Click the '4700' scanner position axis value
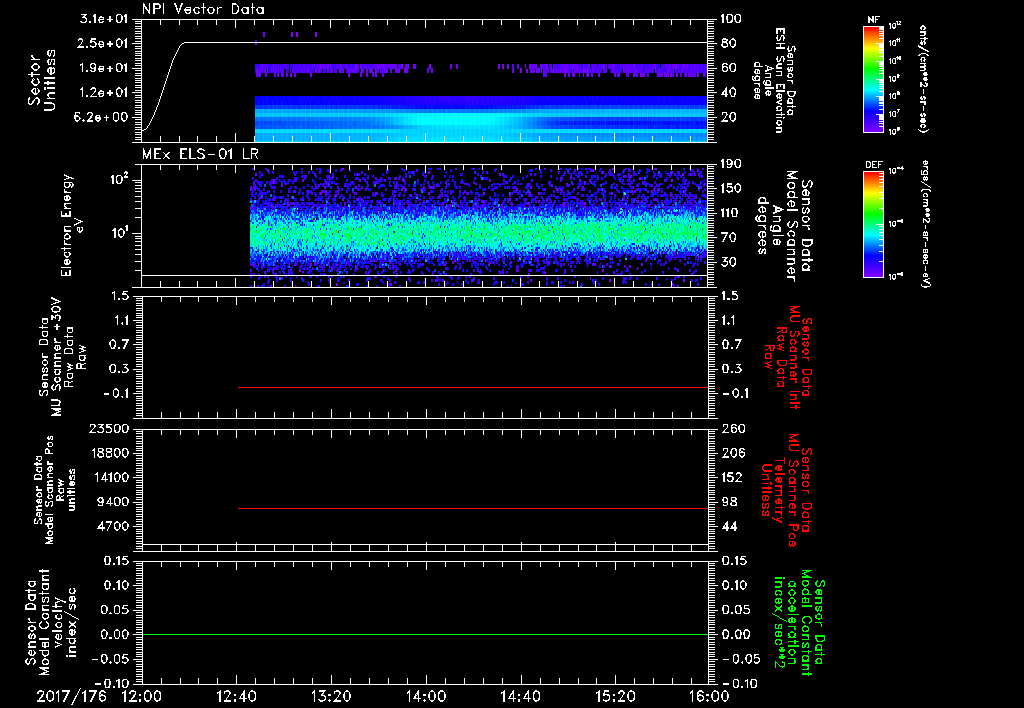Screen dimensions: 1024x708 click(112, 526)
